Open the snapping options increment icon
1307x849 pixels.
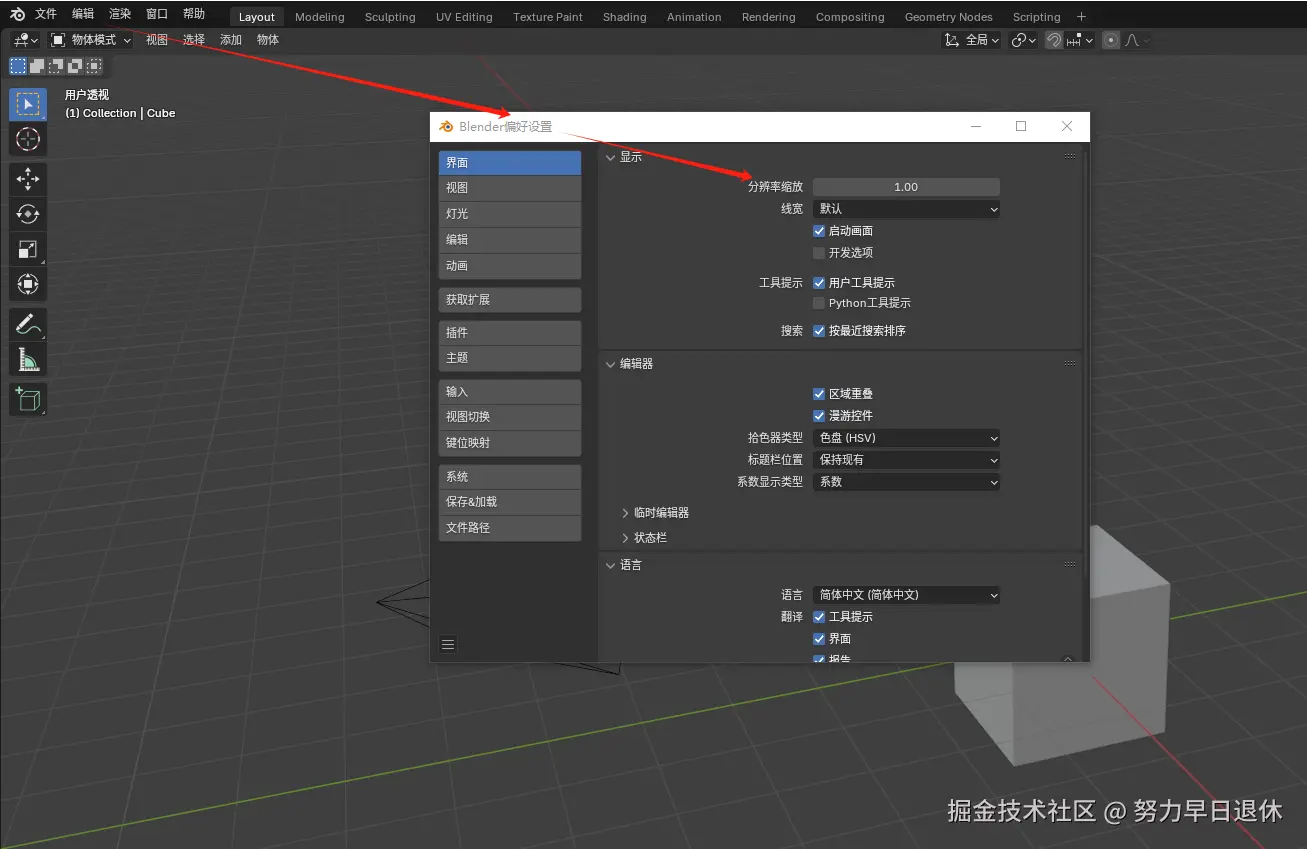[1078, 40]
